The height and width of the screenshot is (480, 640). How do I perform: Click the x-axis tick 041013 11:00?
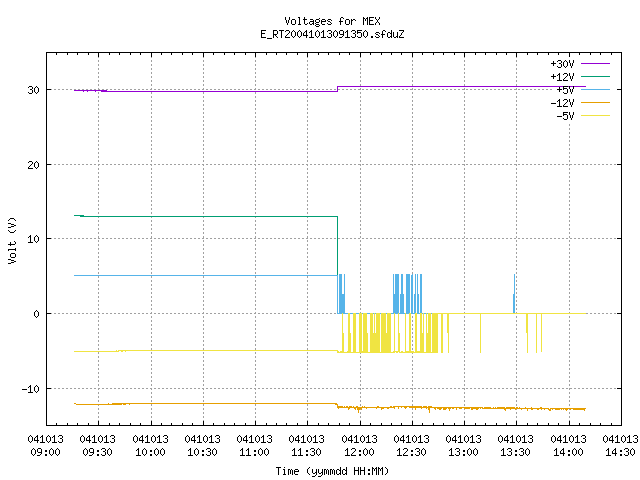254,446
